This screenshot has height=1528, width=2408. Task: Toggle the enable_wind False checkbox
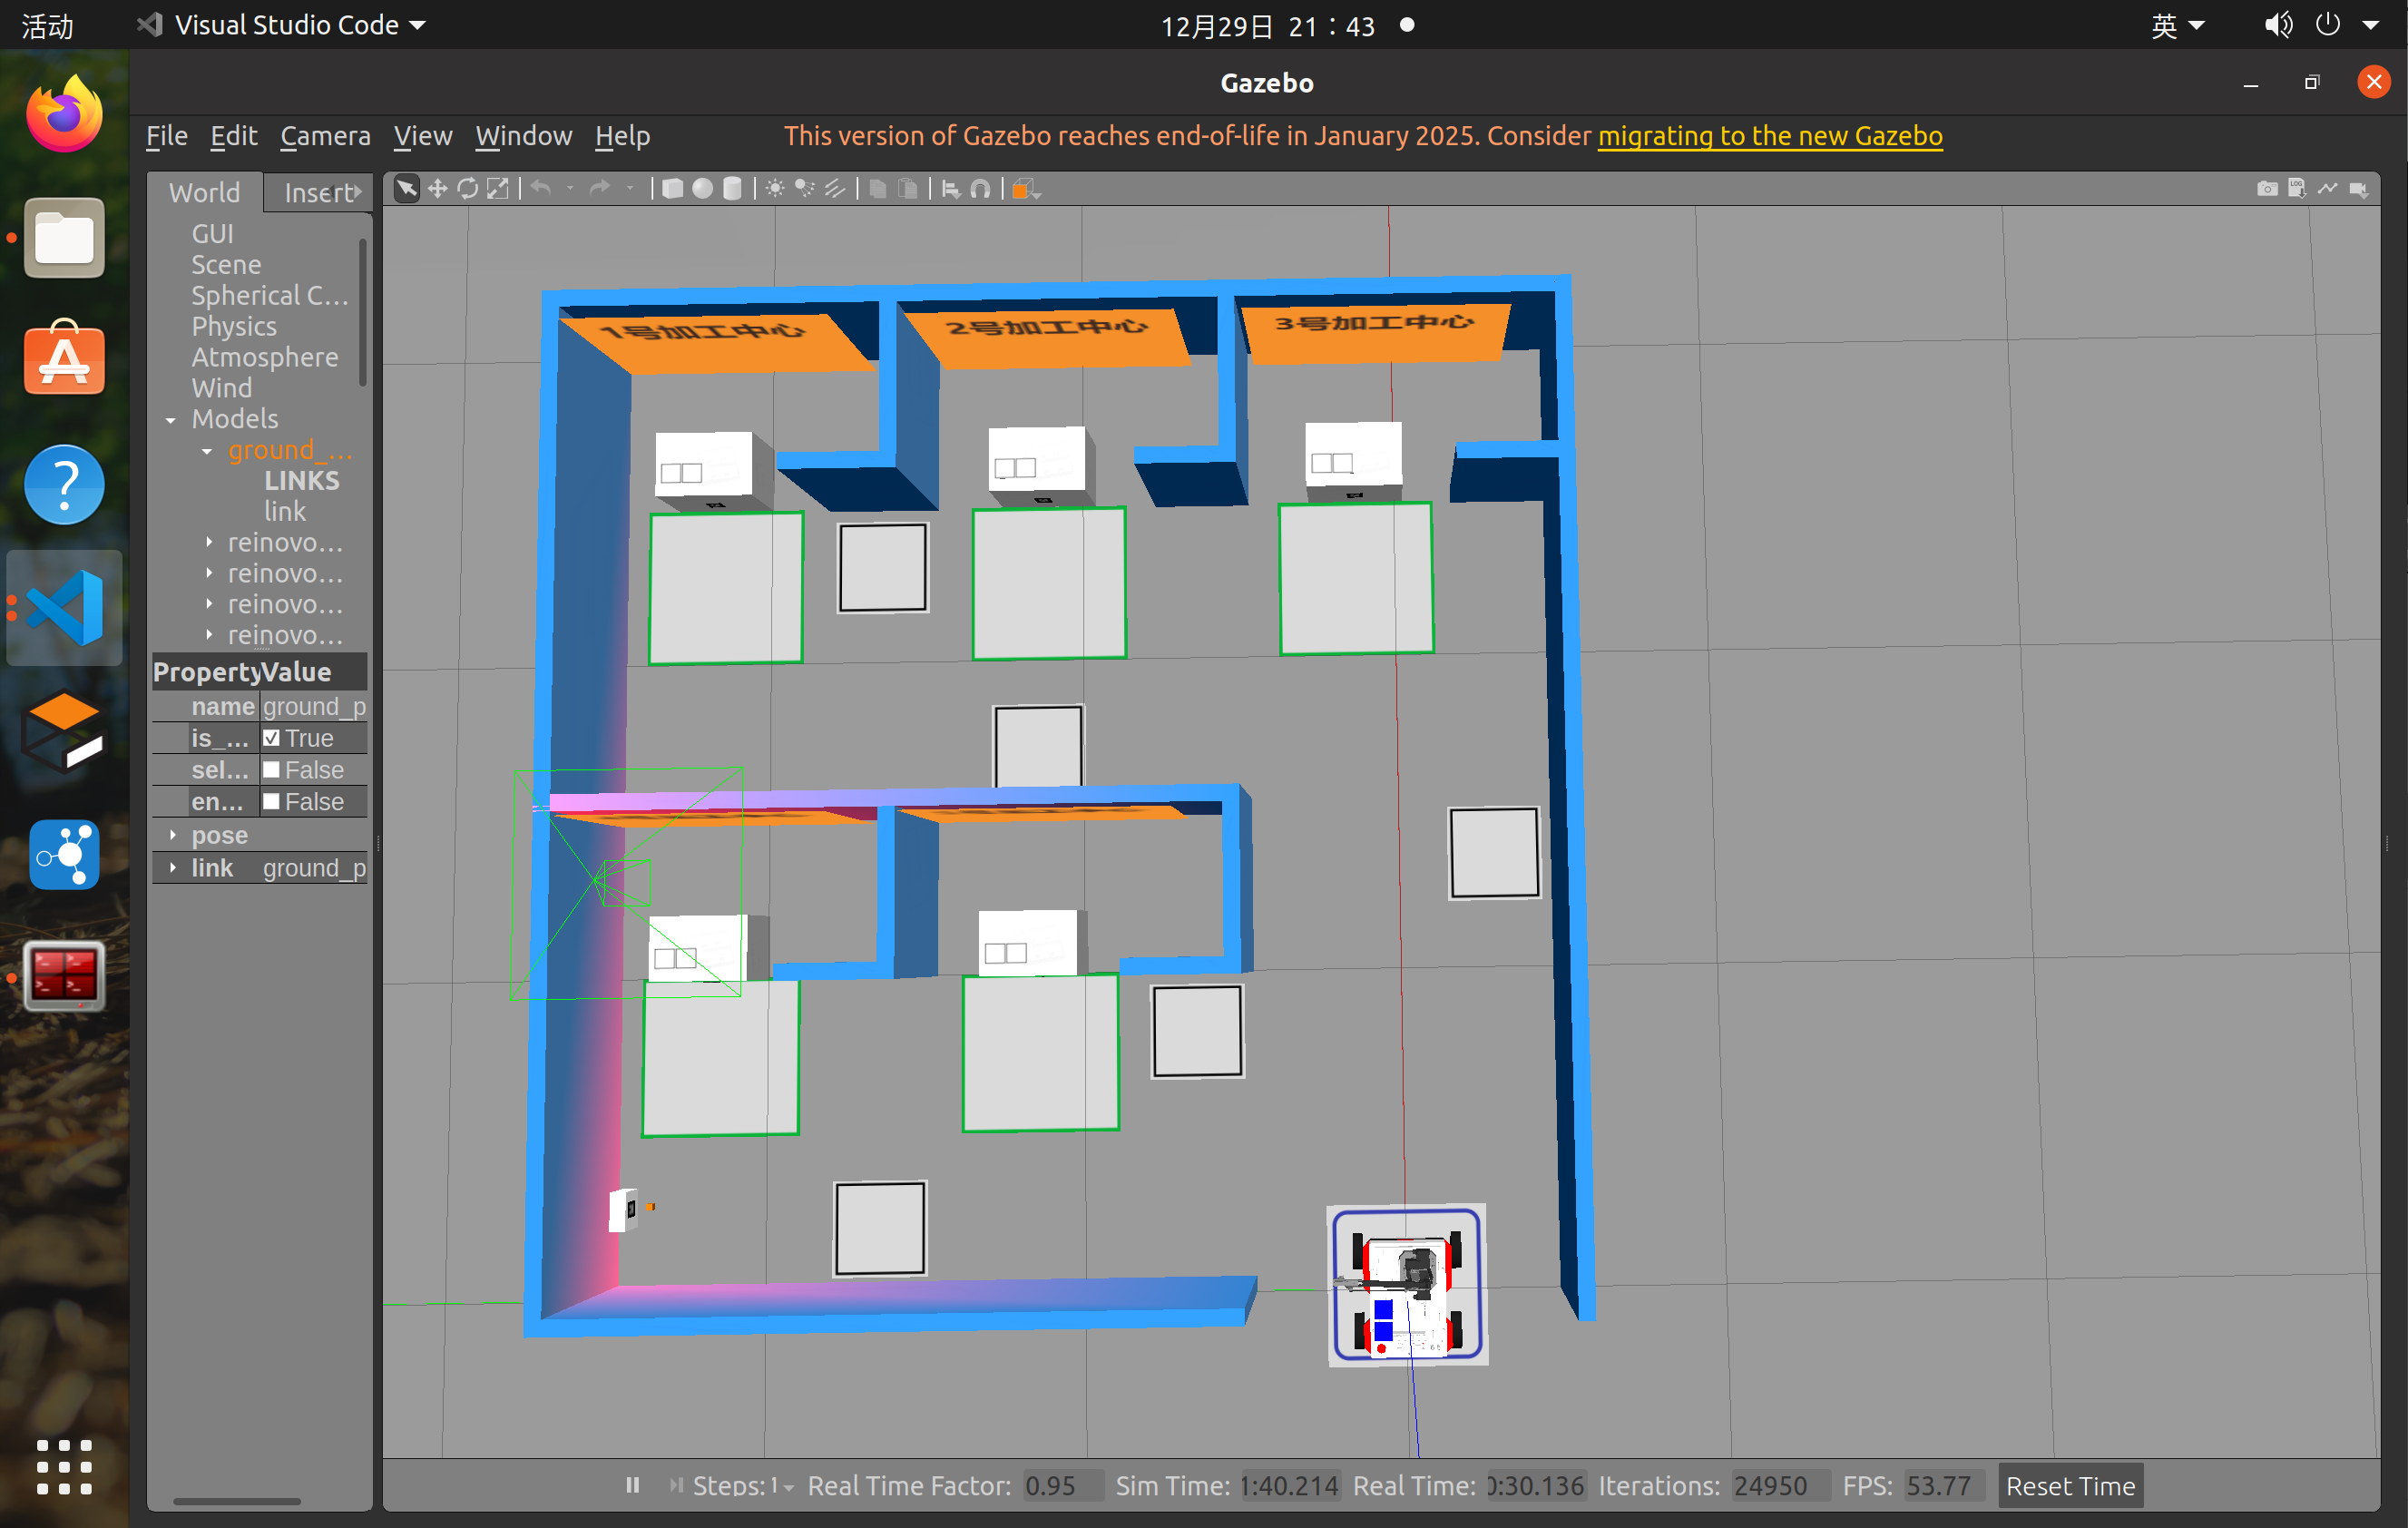pos(271,802)
